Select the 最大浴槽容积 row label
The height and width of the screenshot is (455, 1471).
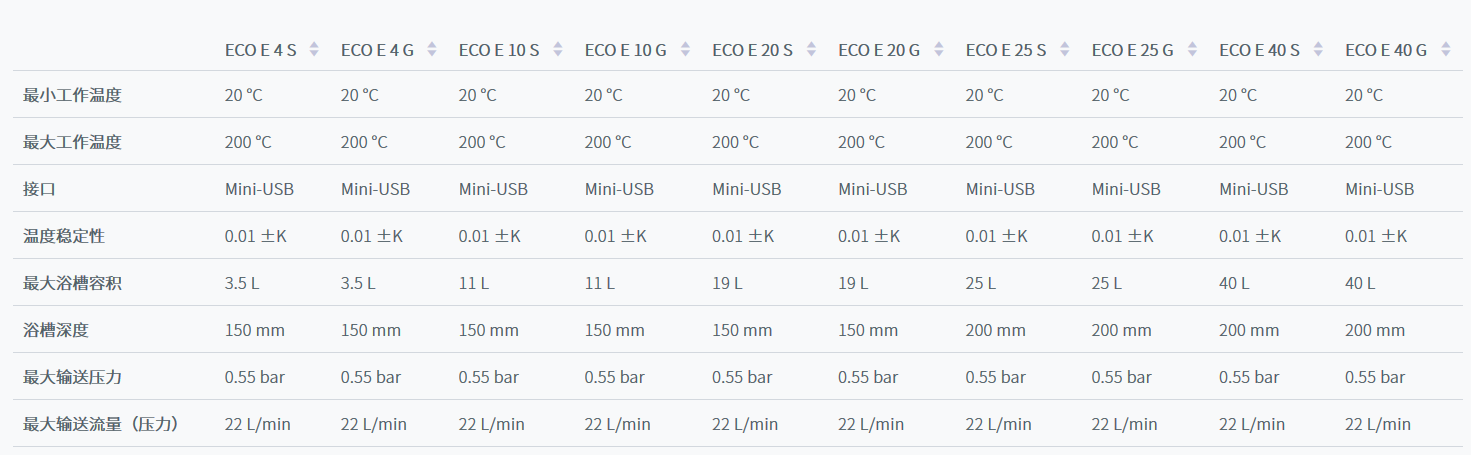[x=72, y=283]
